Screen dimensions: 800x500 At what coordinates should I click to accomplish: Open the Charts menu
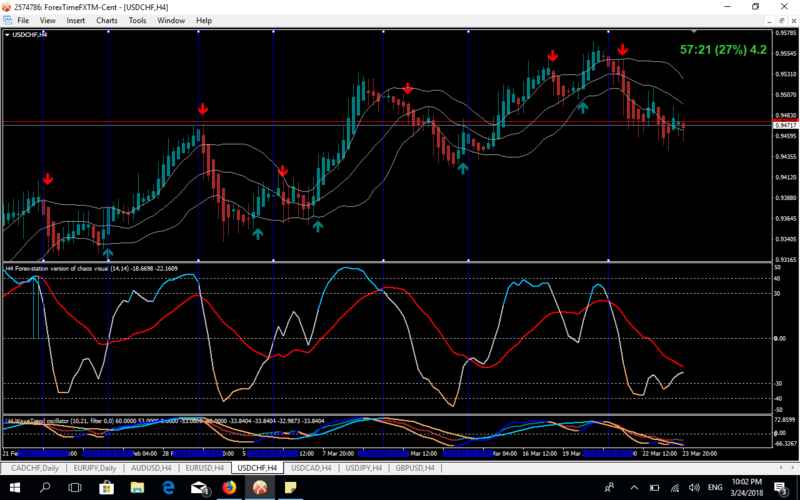coord(106,20)
